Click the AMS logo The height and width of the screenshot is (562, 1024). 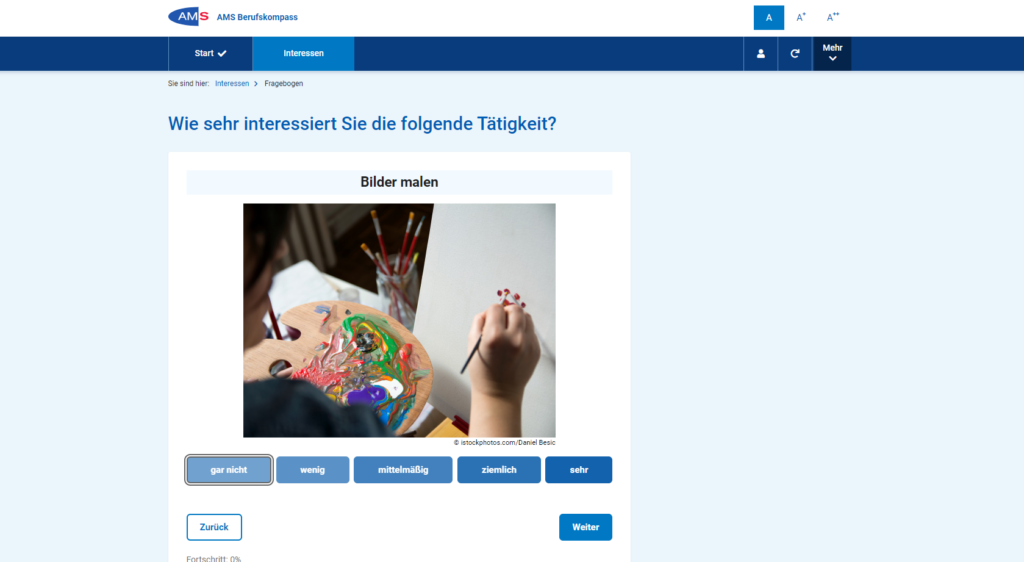coord(189,17)
